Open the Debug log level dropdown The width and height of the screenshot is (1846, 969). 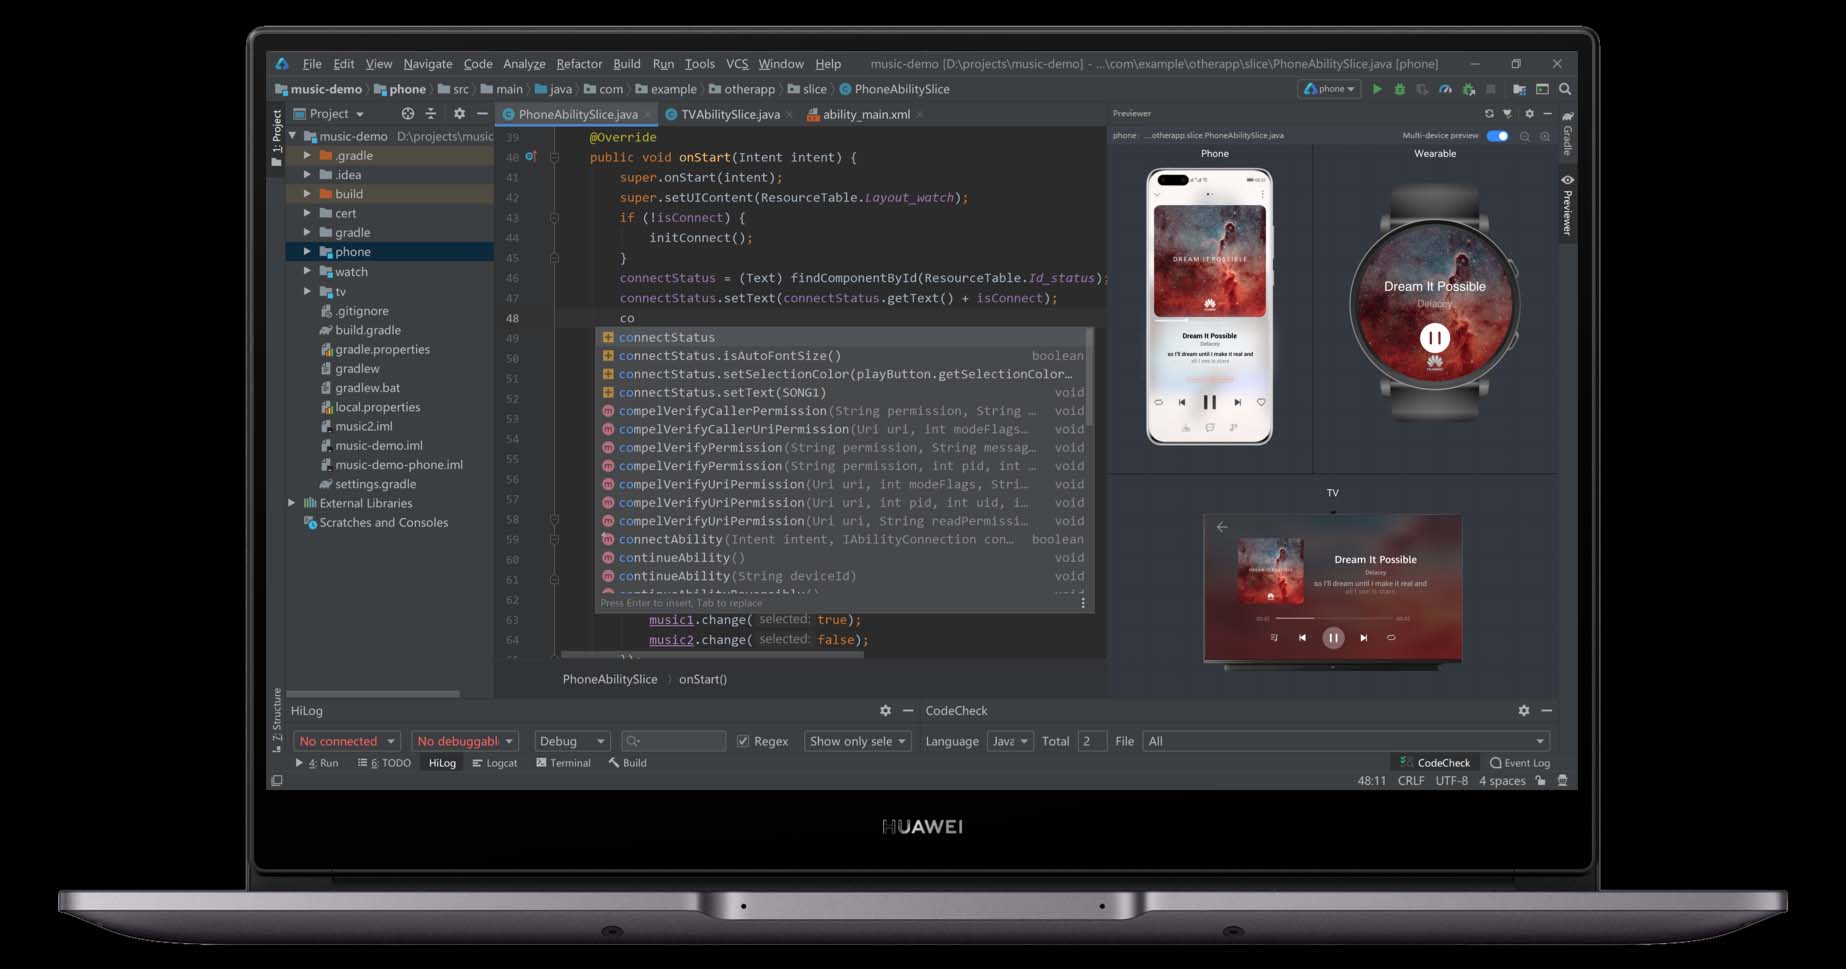[572, 741]
